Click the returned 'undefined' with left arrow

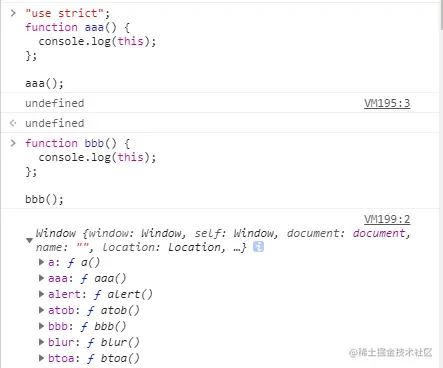click(x=55, y=123)
